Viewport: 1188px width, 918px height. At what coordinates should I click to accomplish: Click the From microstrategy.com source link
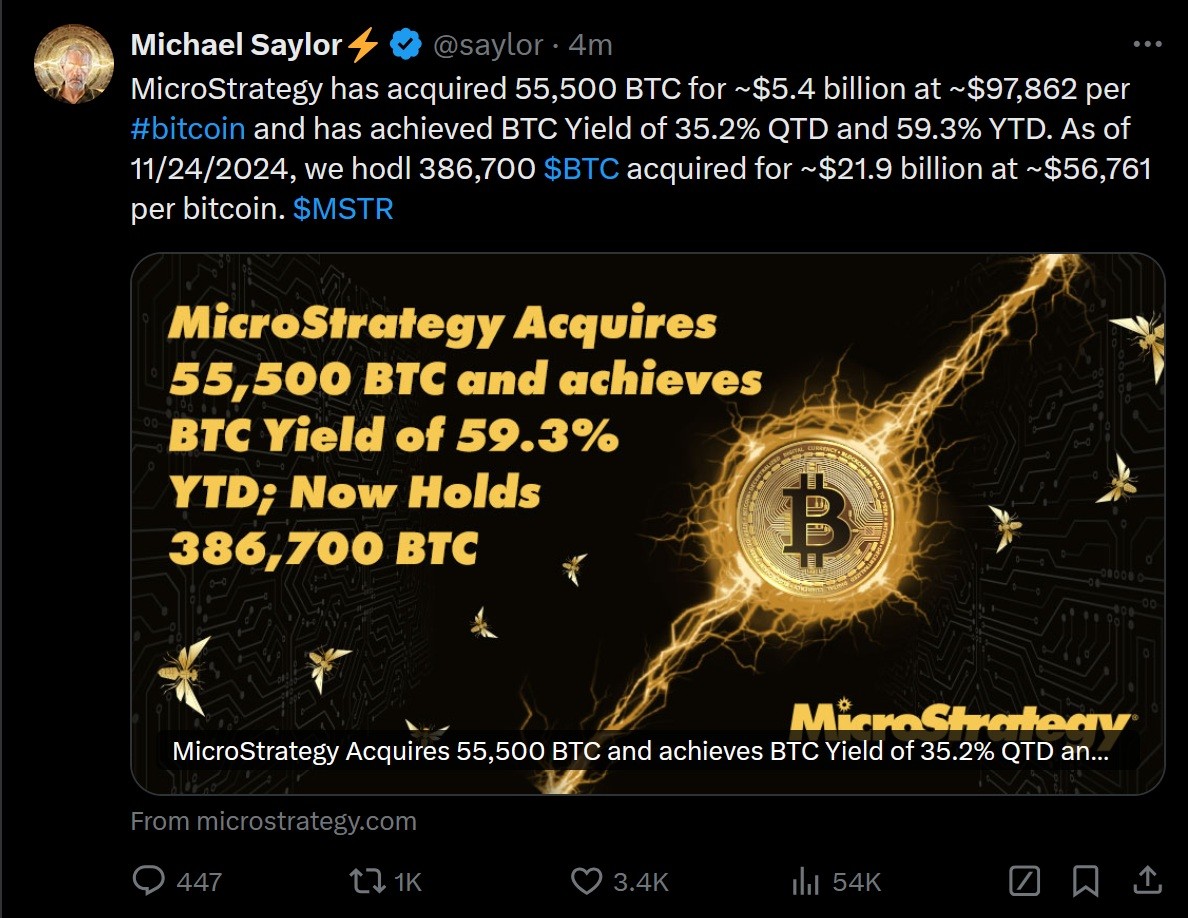274,821
